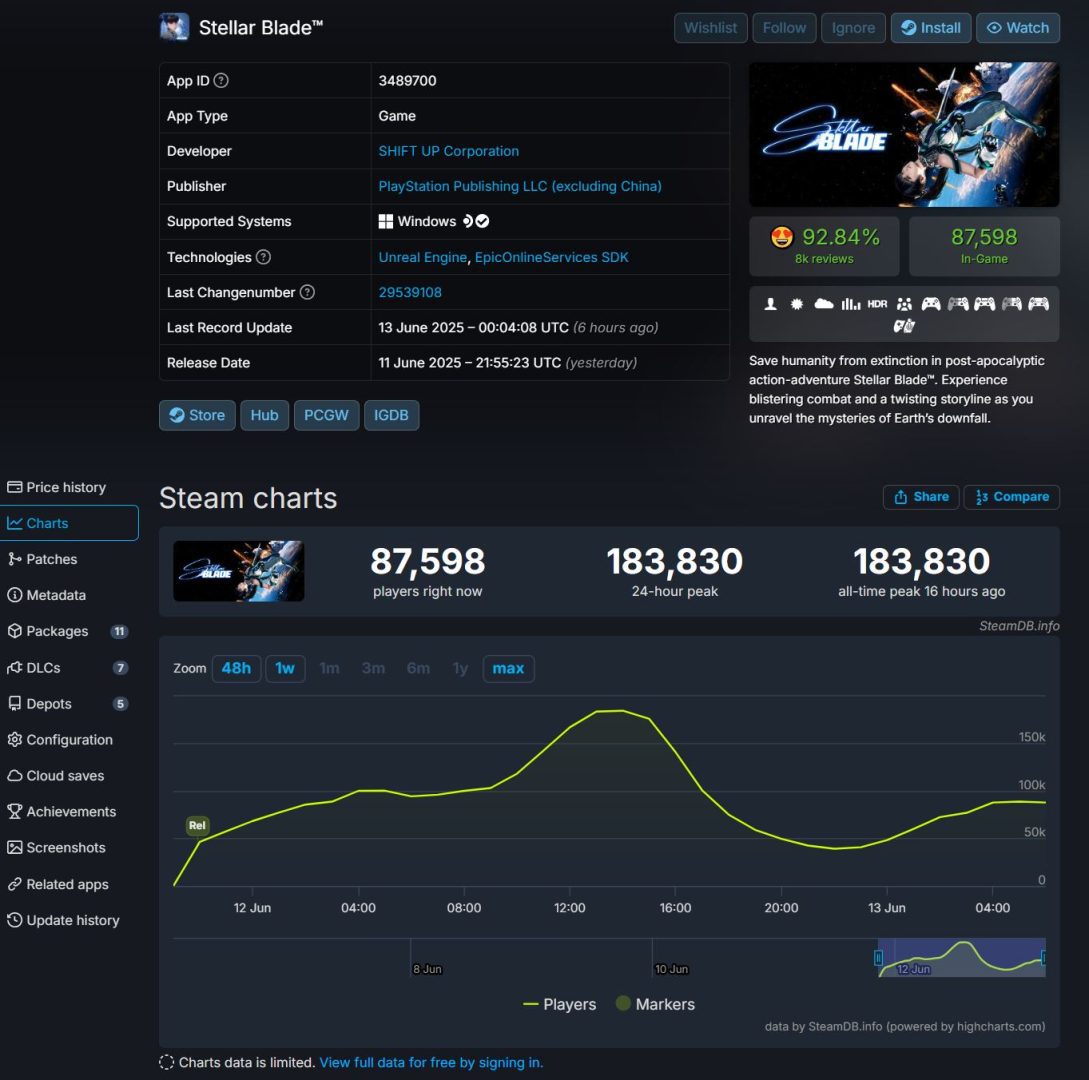The image size is (1089, 1080).
Task: Set chart zoom to max
Action: pyautogui.click(x=508, y=669)
